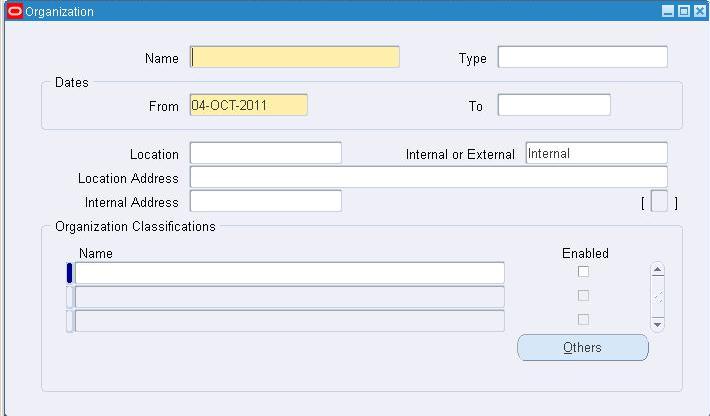Screen dimensions: 710x416
Task: Toggle the first row Enabled checkbox
Action: pos(583,272)
